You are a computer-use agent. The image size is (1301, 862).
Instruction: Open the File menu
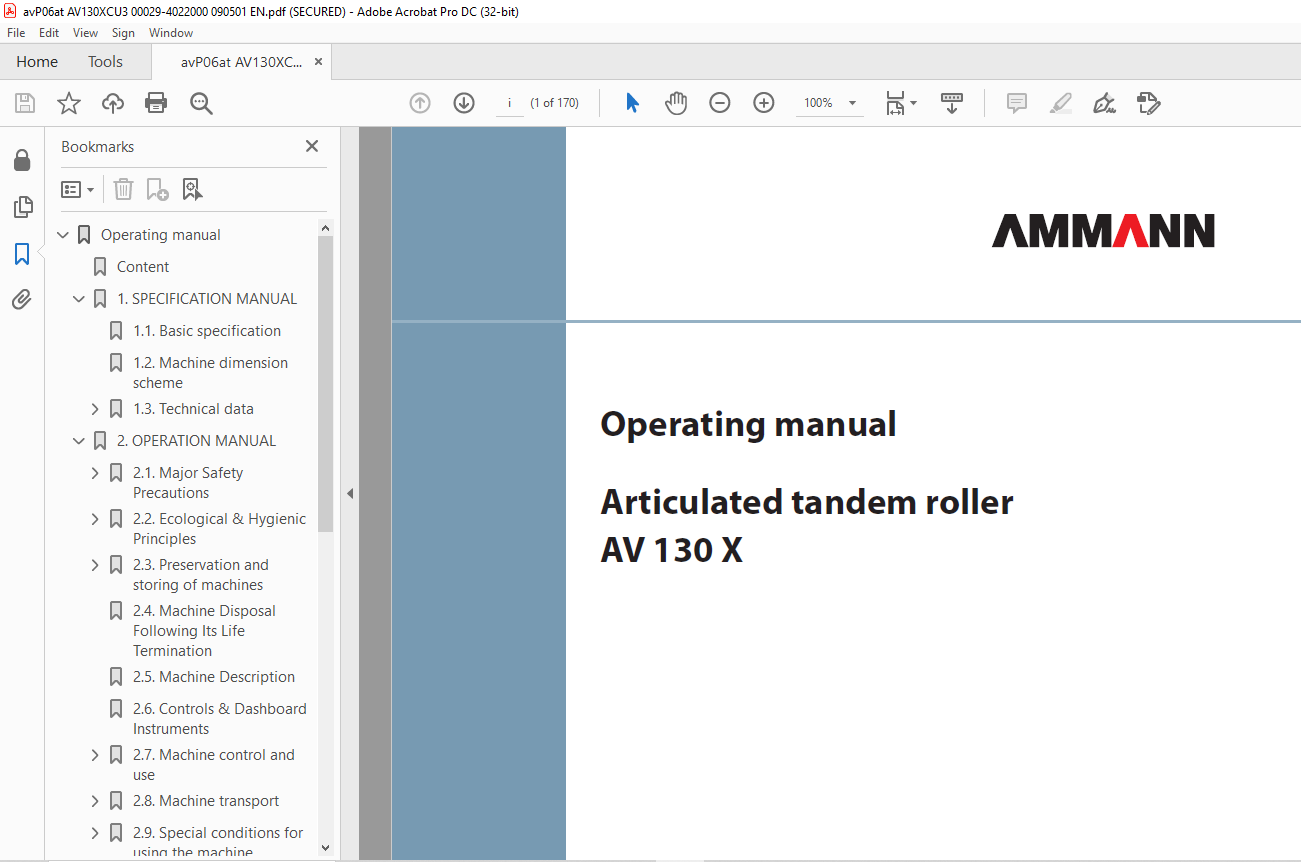(x=16, y=33)
